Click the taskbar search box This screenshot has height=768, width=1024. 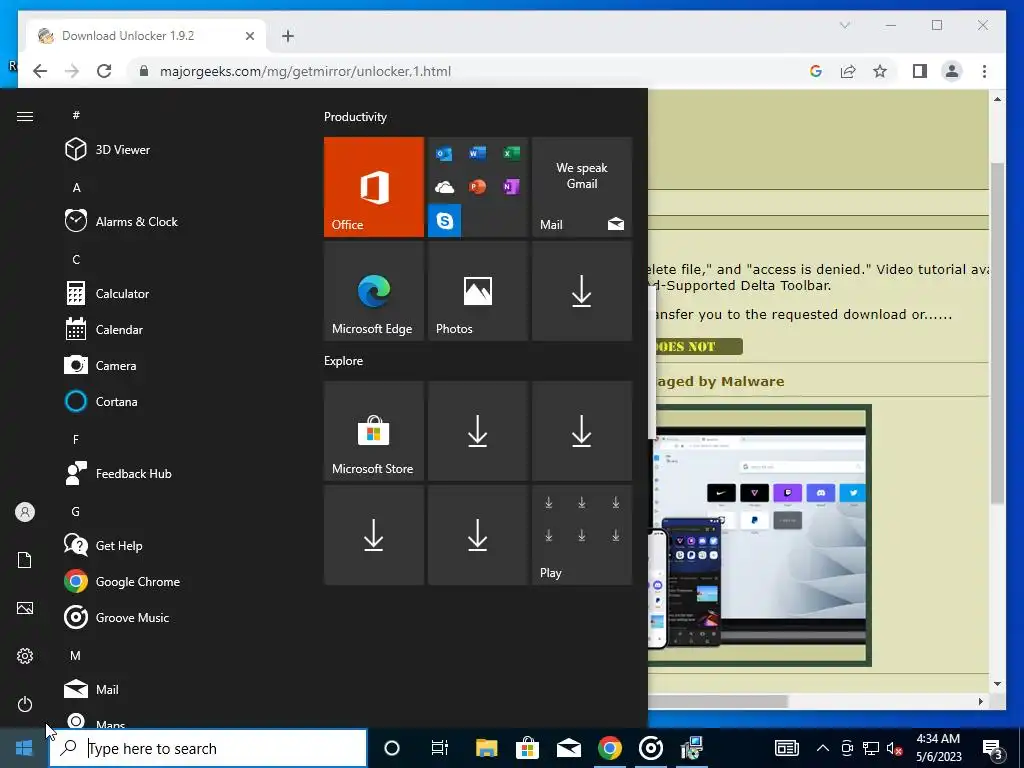[208, 748]
